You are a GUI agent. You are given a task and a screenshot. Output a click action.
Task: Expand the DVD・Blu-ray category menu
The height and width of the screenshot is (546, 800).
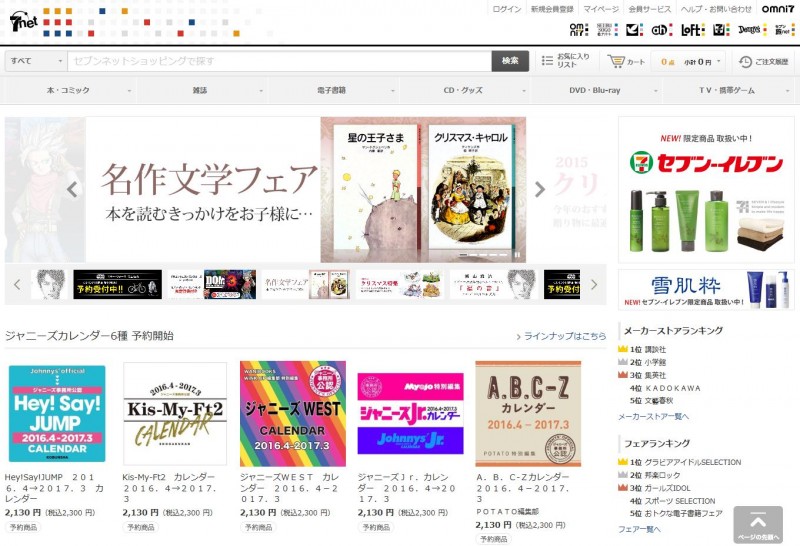(x=597, y=90)
